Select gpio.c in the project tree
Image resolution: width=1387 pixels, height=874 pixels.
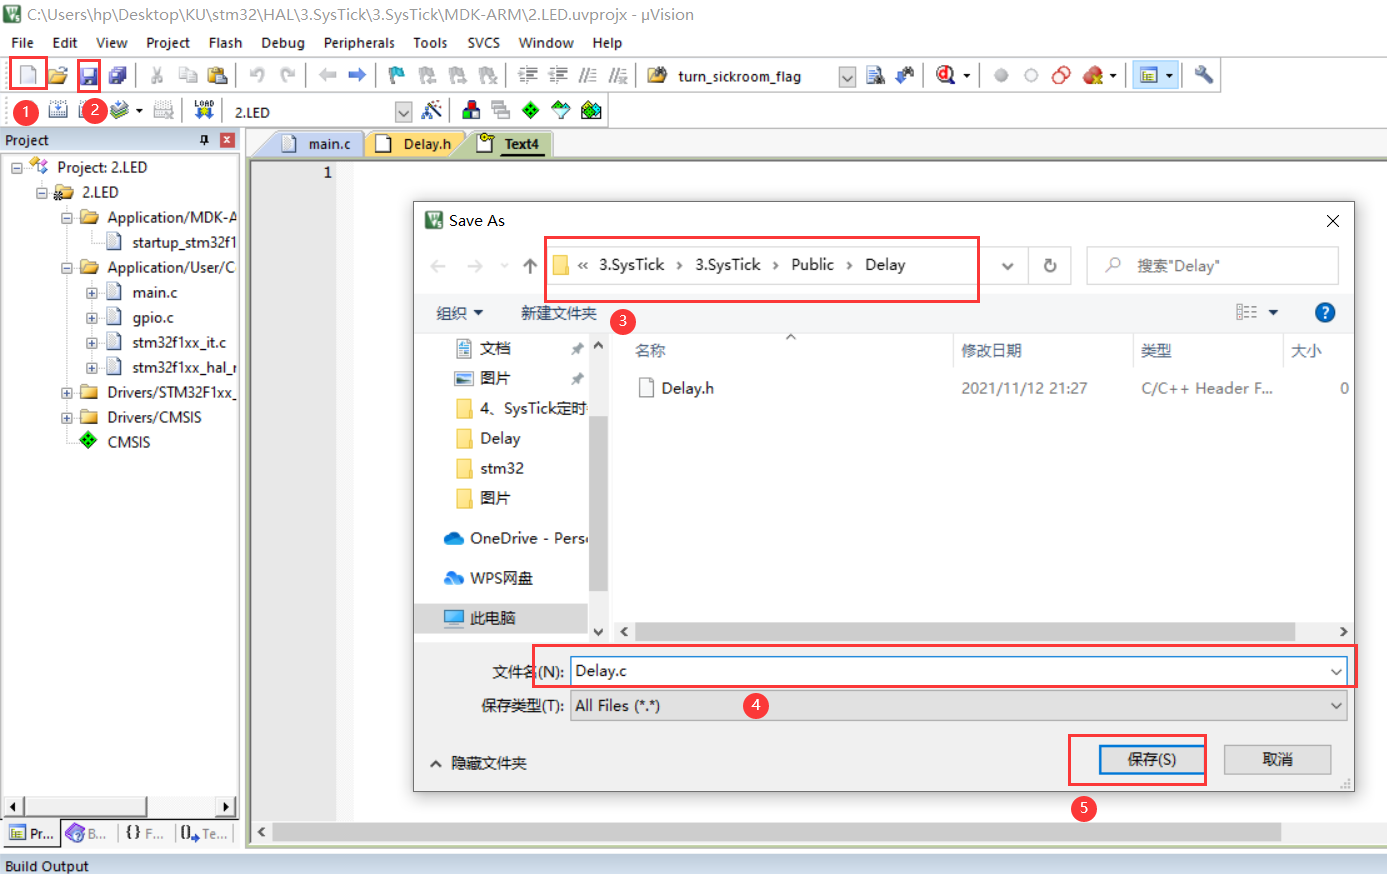[153, 318]
